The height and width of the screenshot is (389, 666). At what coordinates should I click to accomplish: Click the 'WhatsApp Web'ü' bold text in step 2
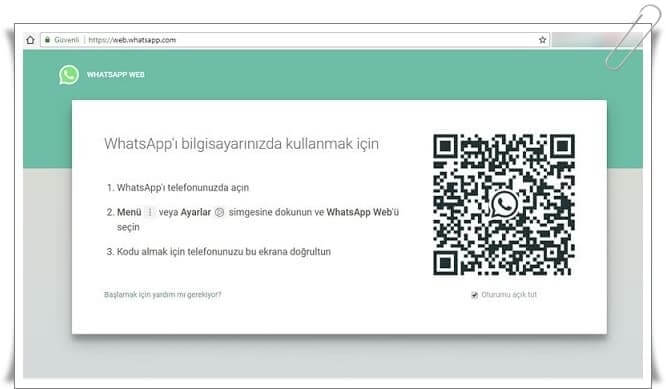pos(363,212)
